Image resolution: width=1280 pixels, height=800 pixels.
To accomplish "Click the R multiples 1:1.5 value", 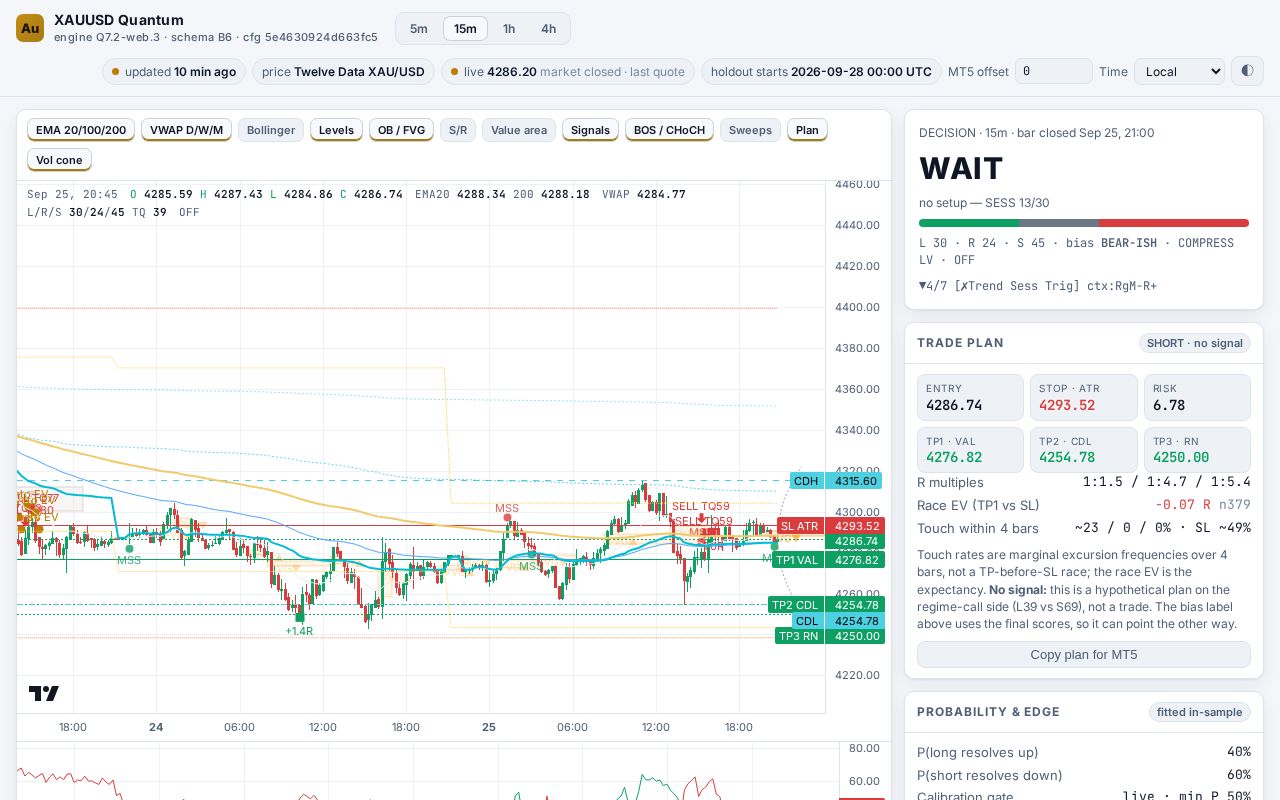I will (1166, 482).
